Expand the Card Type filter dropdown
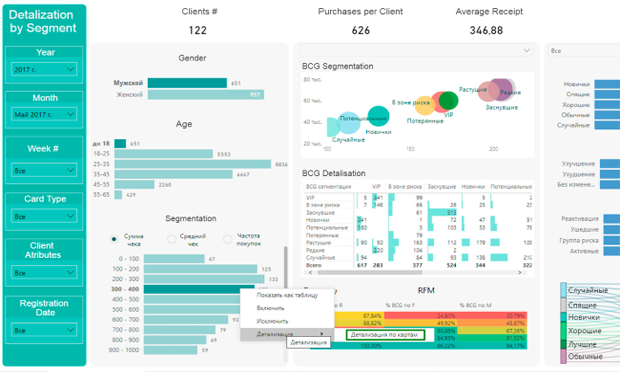Viewport: 620px width, 372px height. [44, 216]
